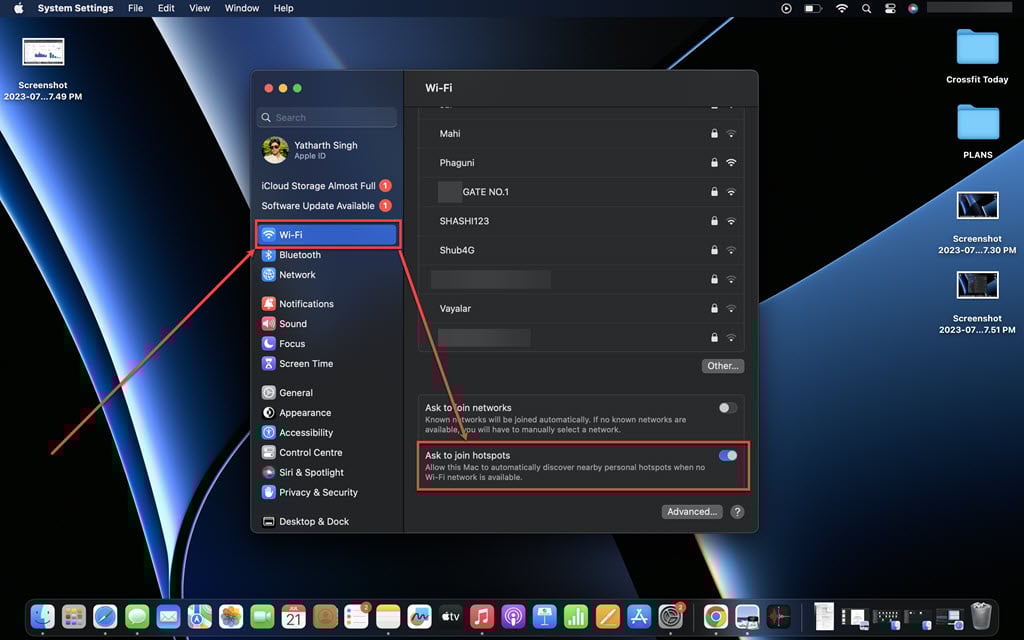
Task: Open Reminders from the Dock
Action: [357, 616]
